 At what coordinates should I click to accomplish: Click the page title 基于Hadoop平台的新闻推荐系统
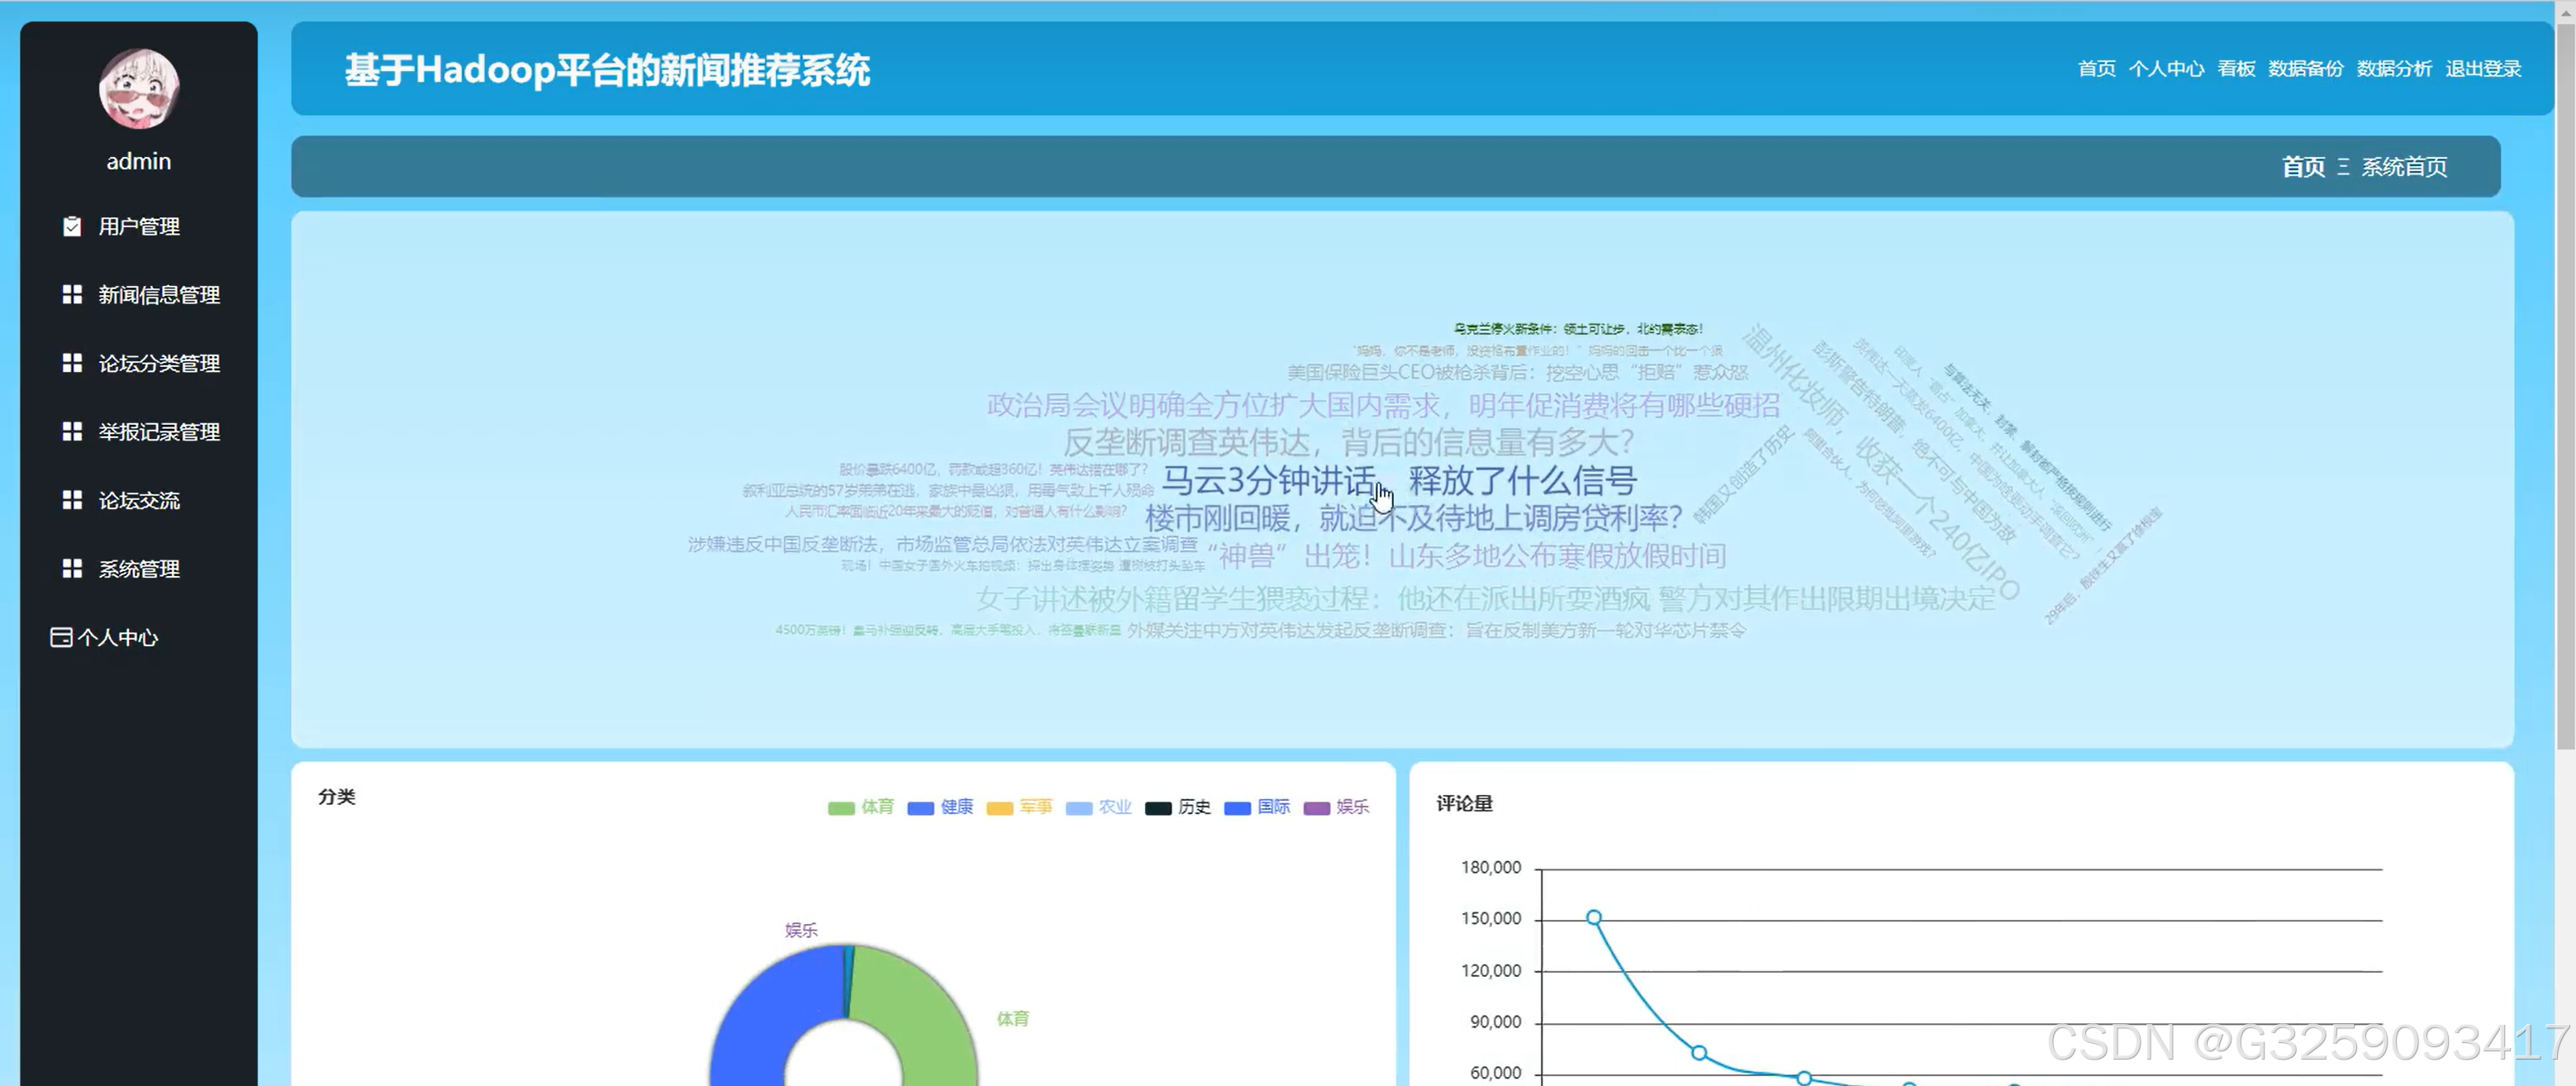coord(607,70)
